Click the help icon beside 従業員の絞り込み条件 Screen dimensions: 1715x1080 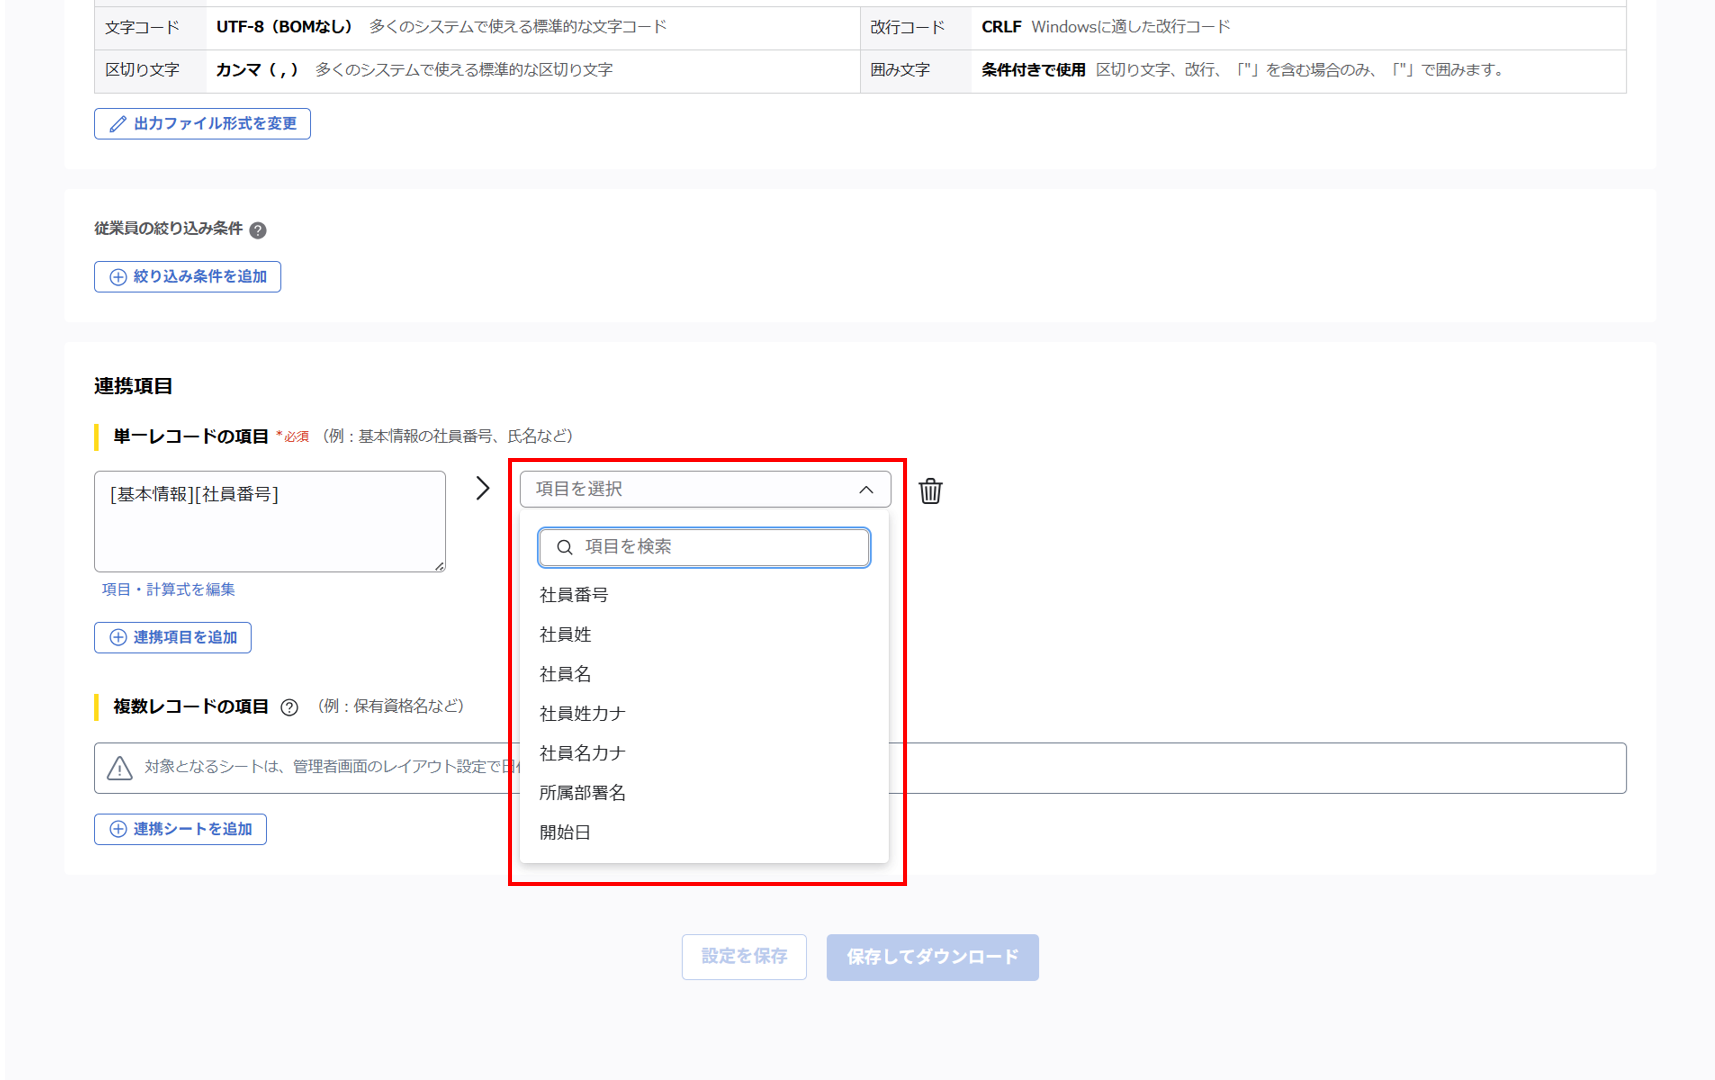click(x=258, y=229)
